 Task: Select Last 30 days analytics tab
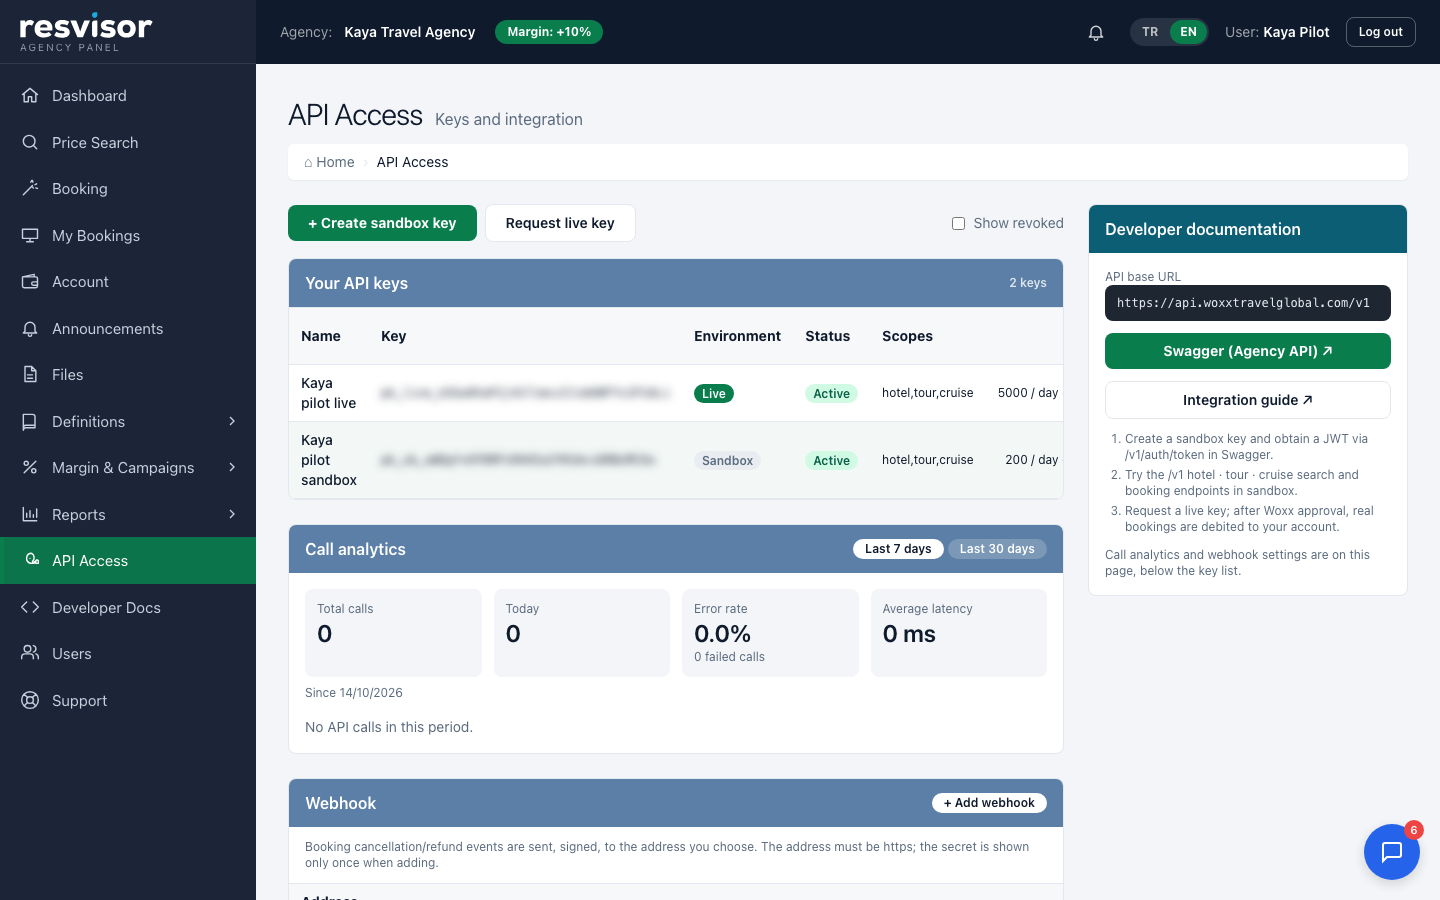tap(997, 549)
